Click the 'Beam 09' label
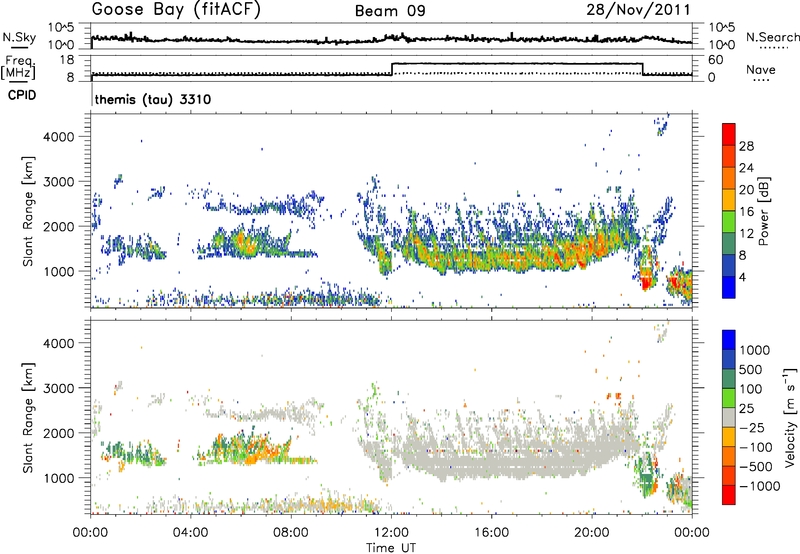 point(390,11)
